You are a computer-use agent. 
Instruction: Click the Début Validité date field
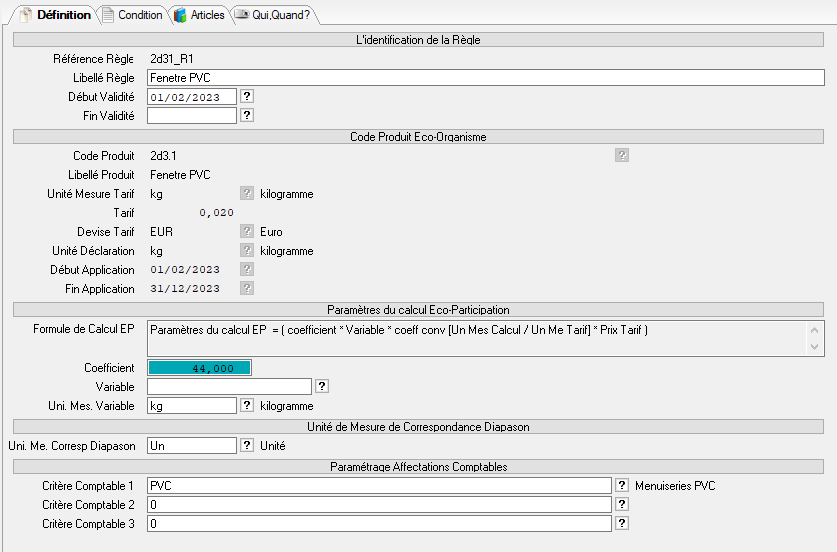pyautogui.click(x=191, y=97)
